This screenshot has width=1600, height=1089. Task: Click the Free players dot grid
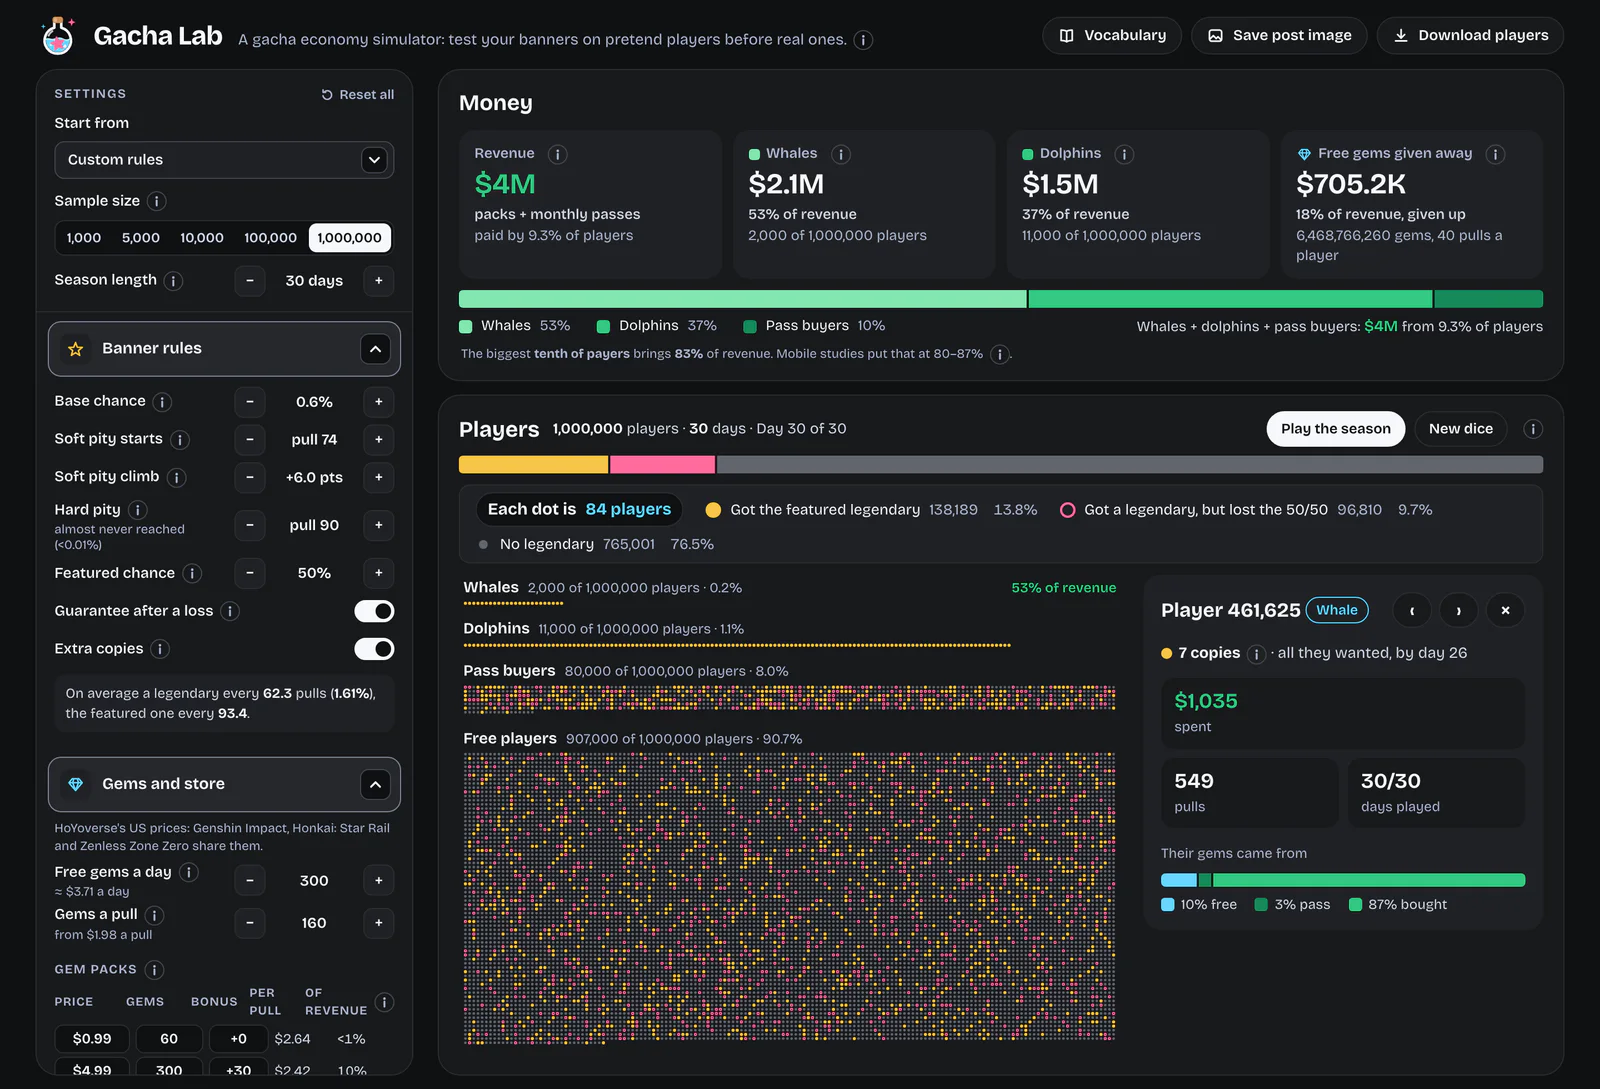pos(789,898)
